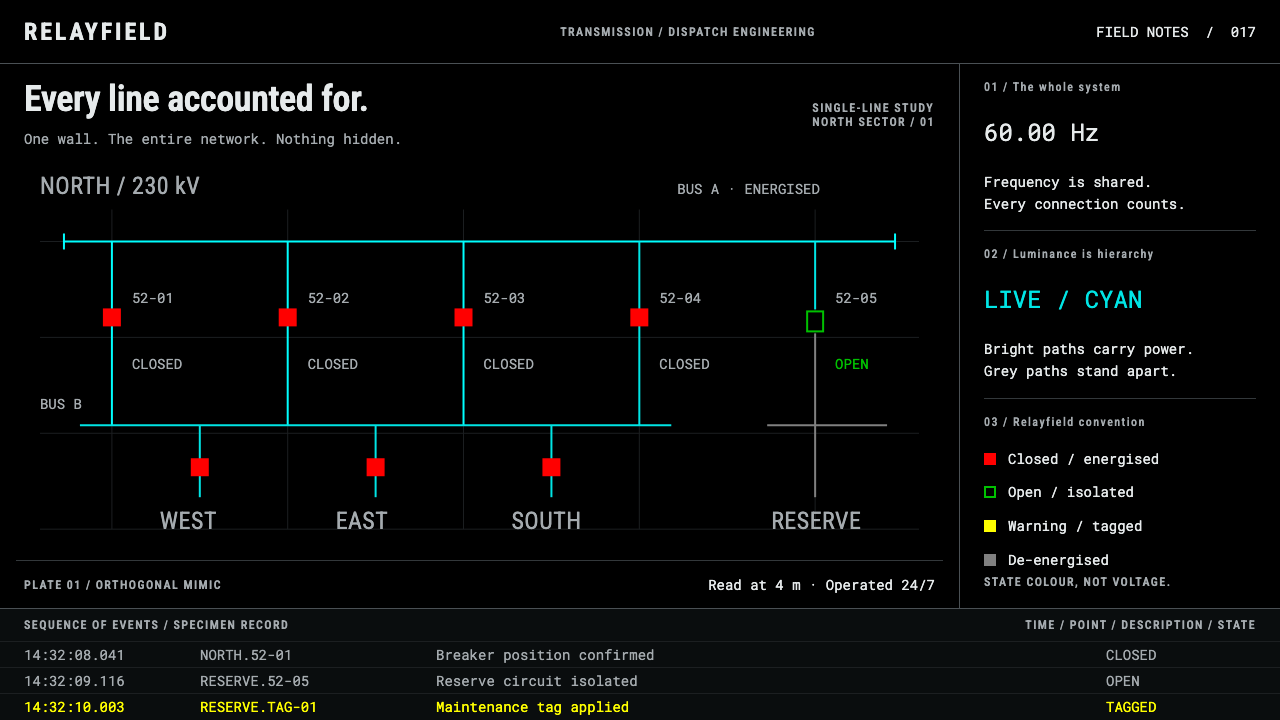Click the BUS A · ENERGISED label

[748, 189]
